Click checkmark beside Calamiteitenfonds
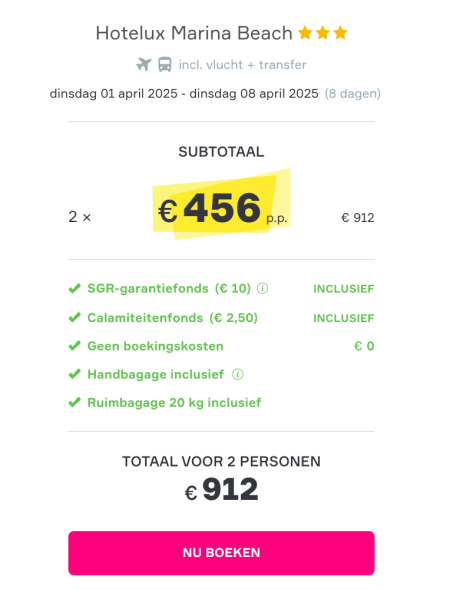Viewport: 450px width, 590px height. [x=74, y=318]
